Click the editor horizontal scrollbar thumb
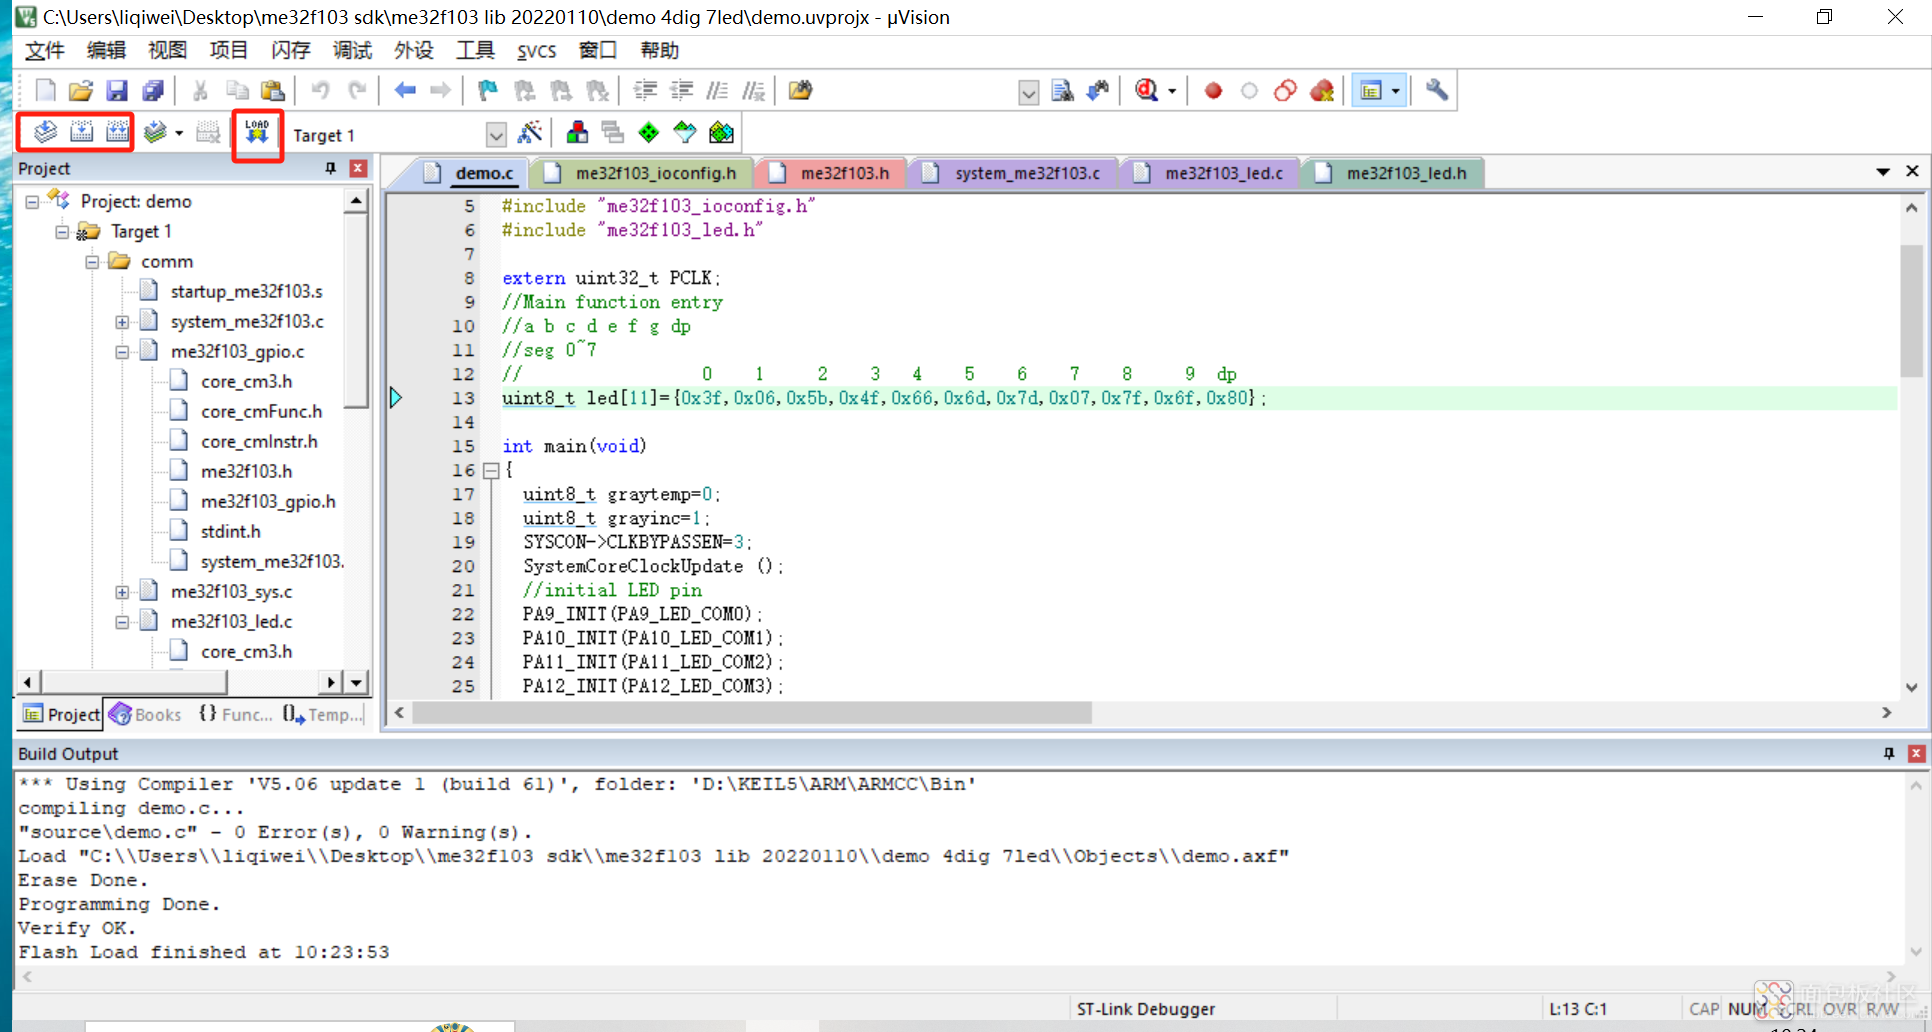 pyautogui.click(x=752, y=713)
